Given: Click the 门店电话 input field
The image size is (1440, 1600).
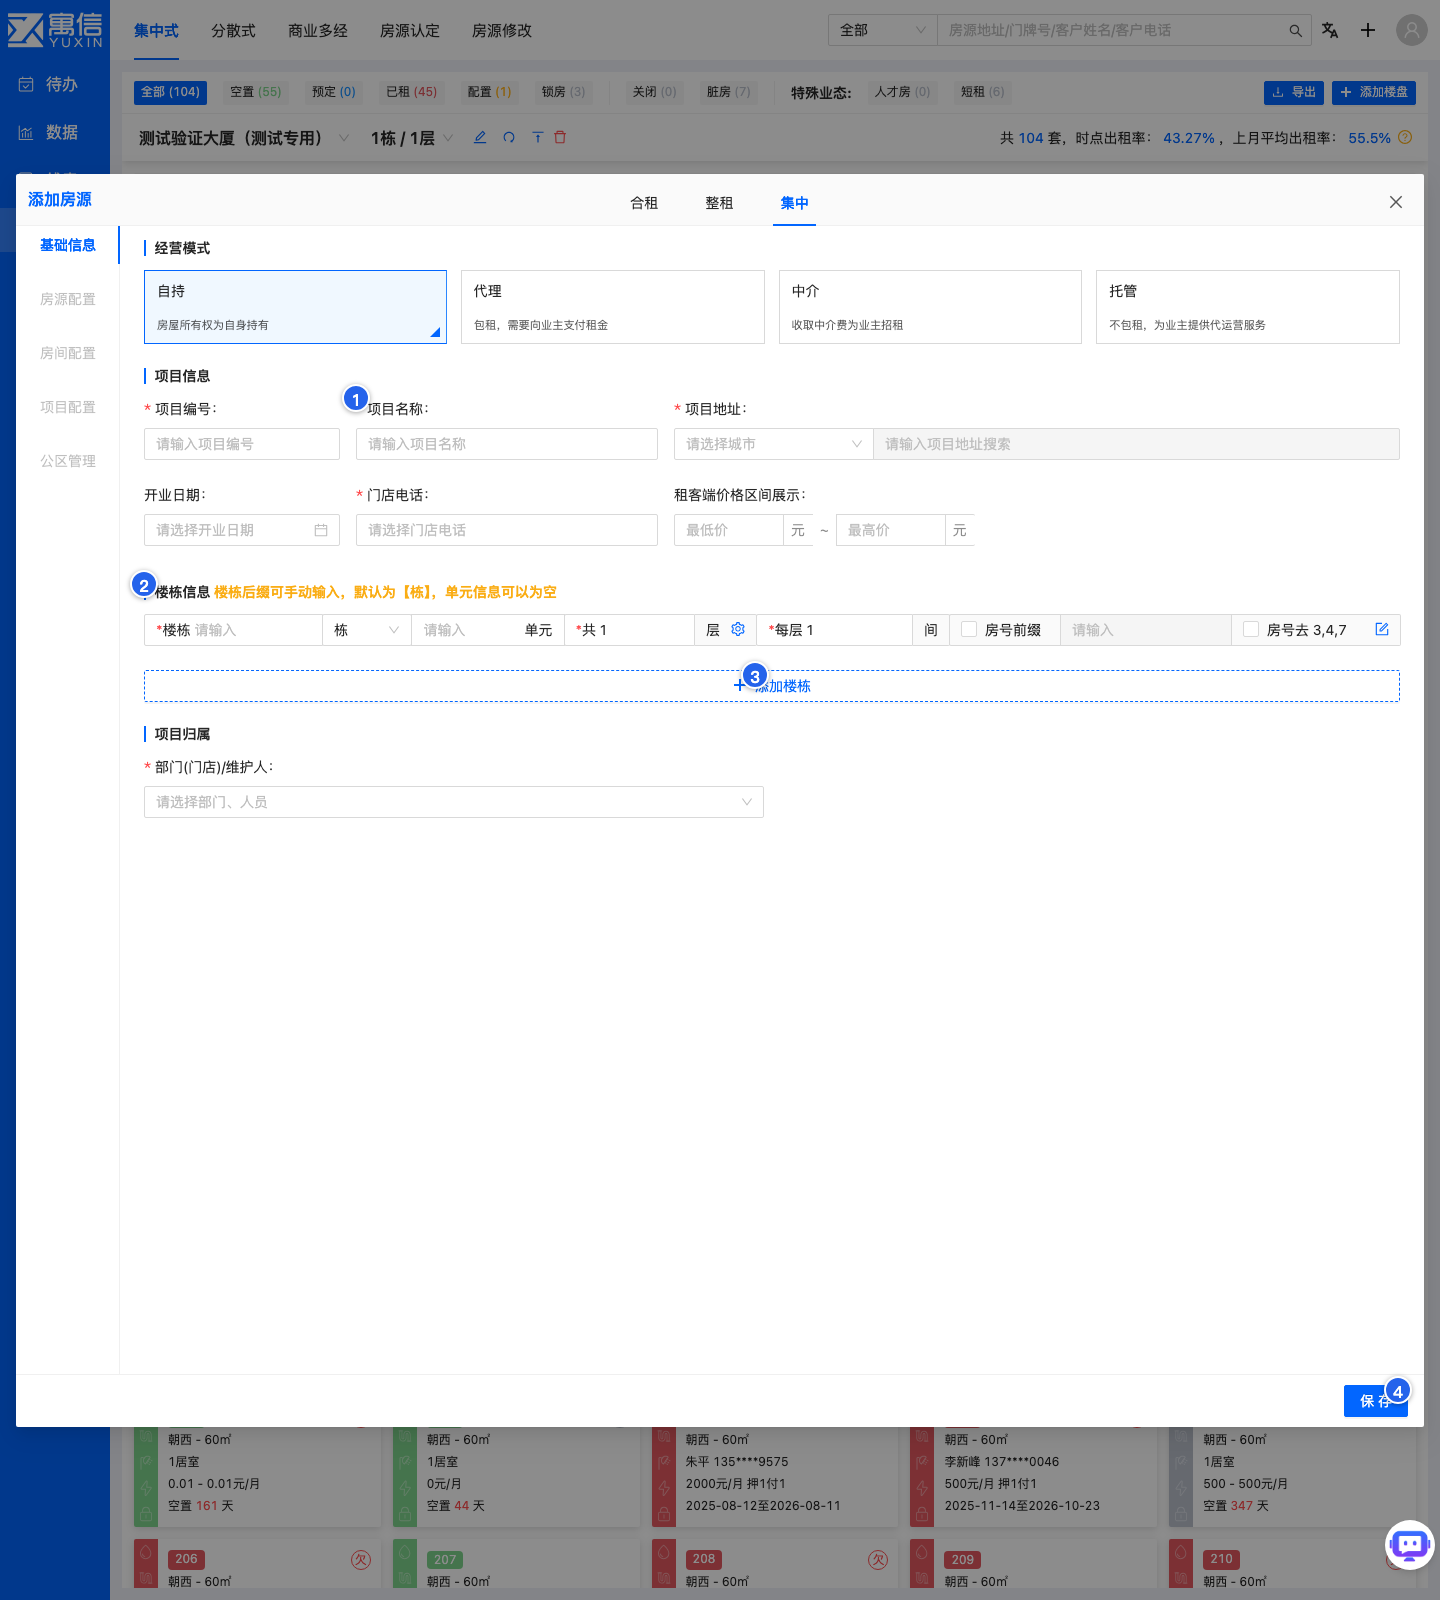Looking at the screenshot, I should tap(507, 530).
